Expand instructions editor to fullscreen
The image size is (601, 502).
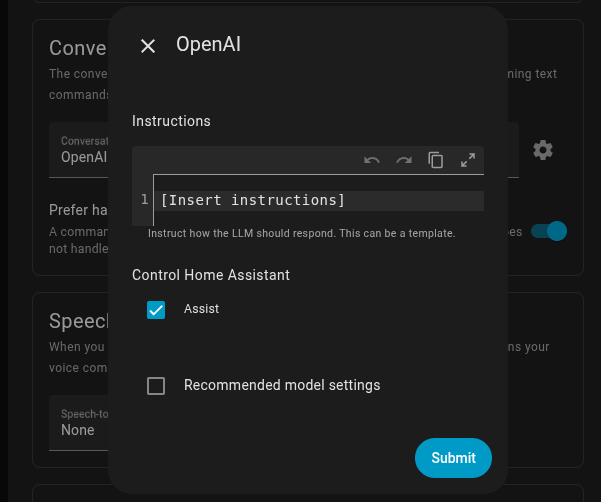tap(468, 160)
